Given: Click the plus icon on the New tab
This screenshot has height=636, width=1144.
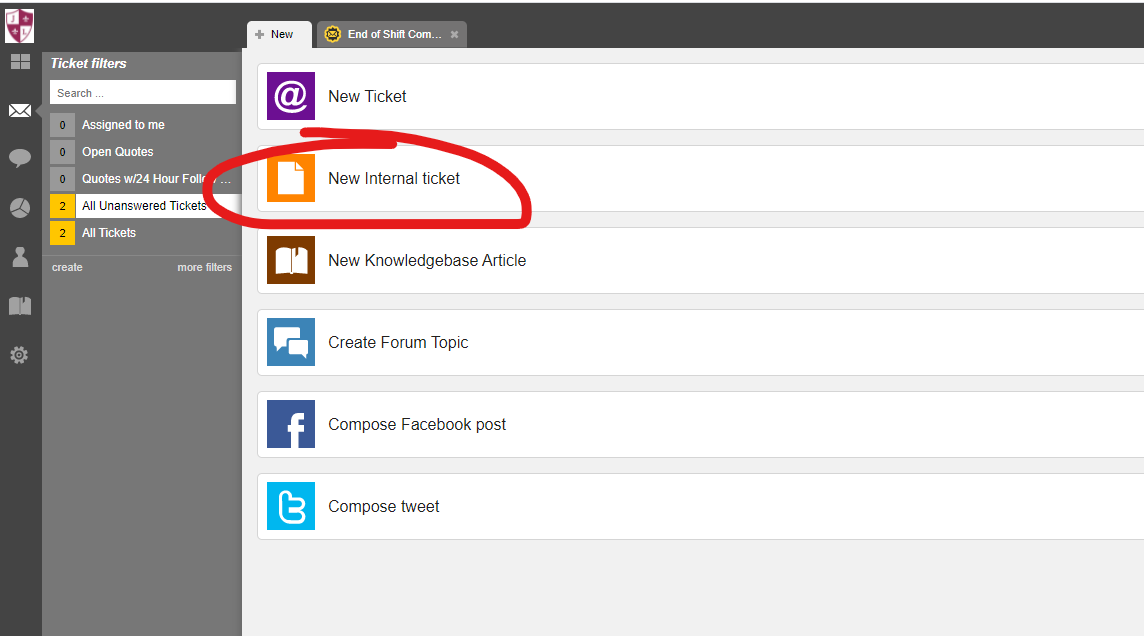Looking at the screenshot, I should click(x=260, y=34).
